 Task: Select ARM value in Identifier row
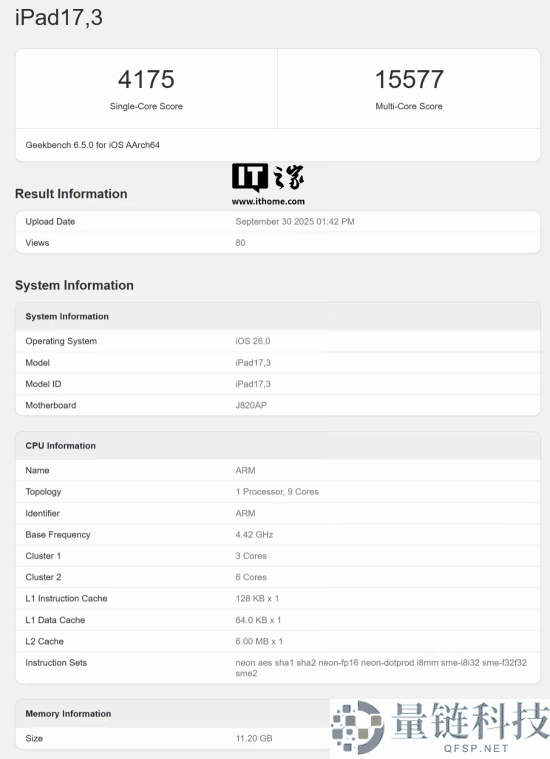pos(245,513)
